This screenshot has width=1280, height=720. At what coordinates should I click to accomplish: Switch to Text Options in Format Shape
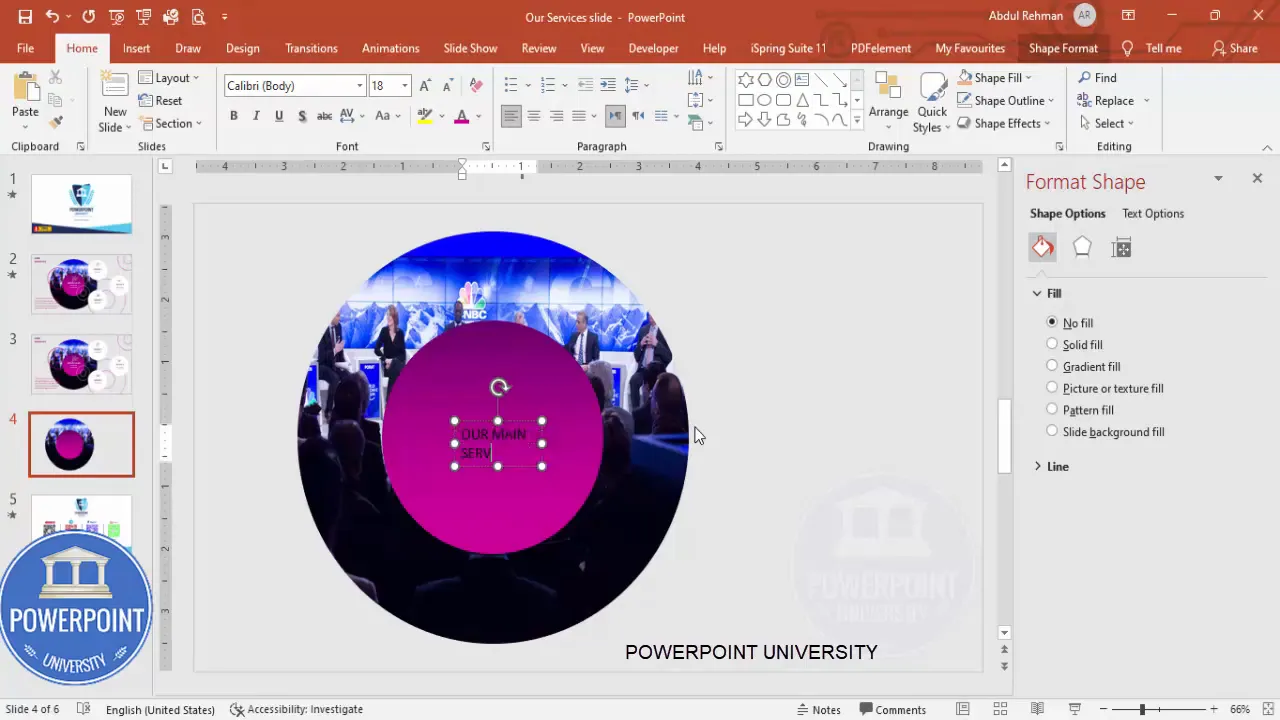[1152, 213]
